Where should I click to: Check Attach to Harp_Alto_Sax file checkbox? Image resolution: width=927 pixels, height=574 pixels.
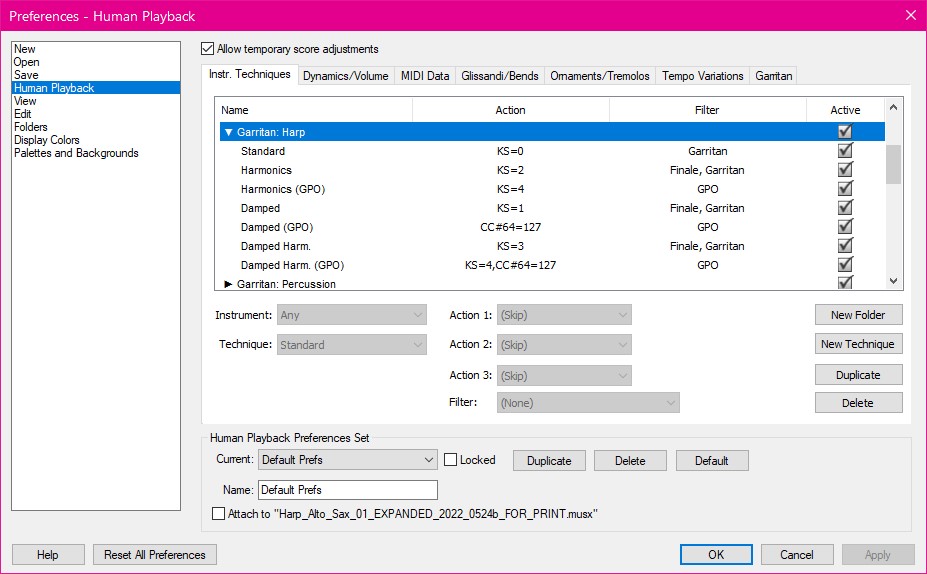(x=219, y=514)
